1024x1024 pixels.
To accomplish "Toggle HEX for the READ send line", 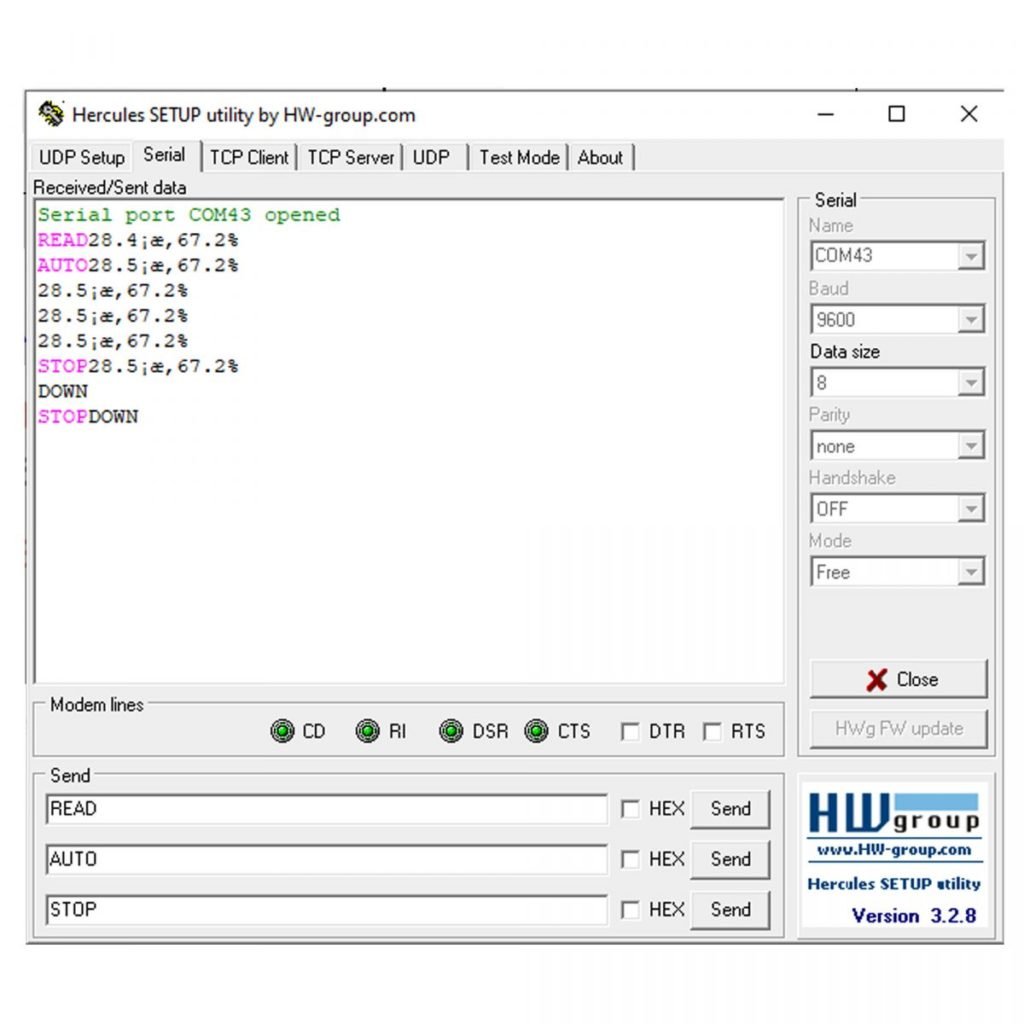I will [x=630, y=809].
